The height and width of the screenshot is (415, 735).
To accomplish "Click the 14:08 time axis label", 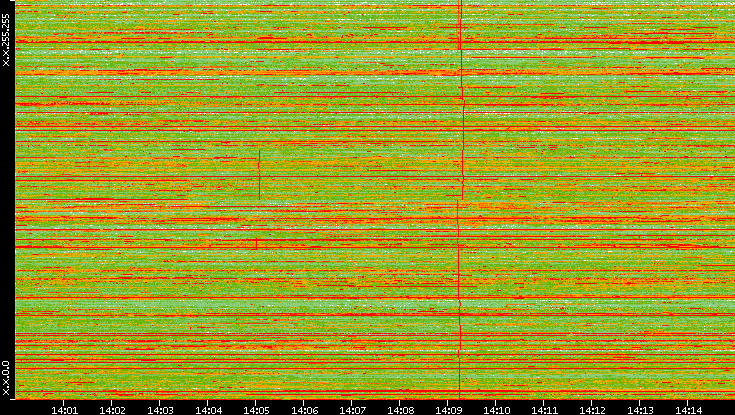I will 400,410.
